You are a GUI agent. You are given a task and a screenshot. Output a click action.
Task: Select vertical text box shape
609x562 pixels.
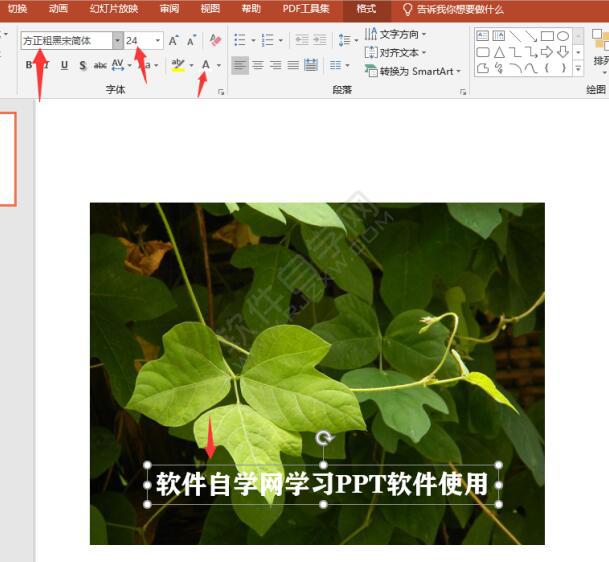coord(499,36)
